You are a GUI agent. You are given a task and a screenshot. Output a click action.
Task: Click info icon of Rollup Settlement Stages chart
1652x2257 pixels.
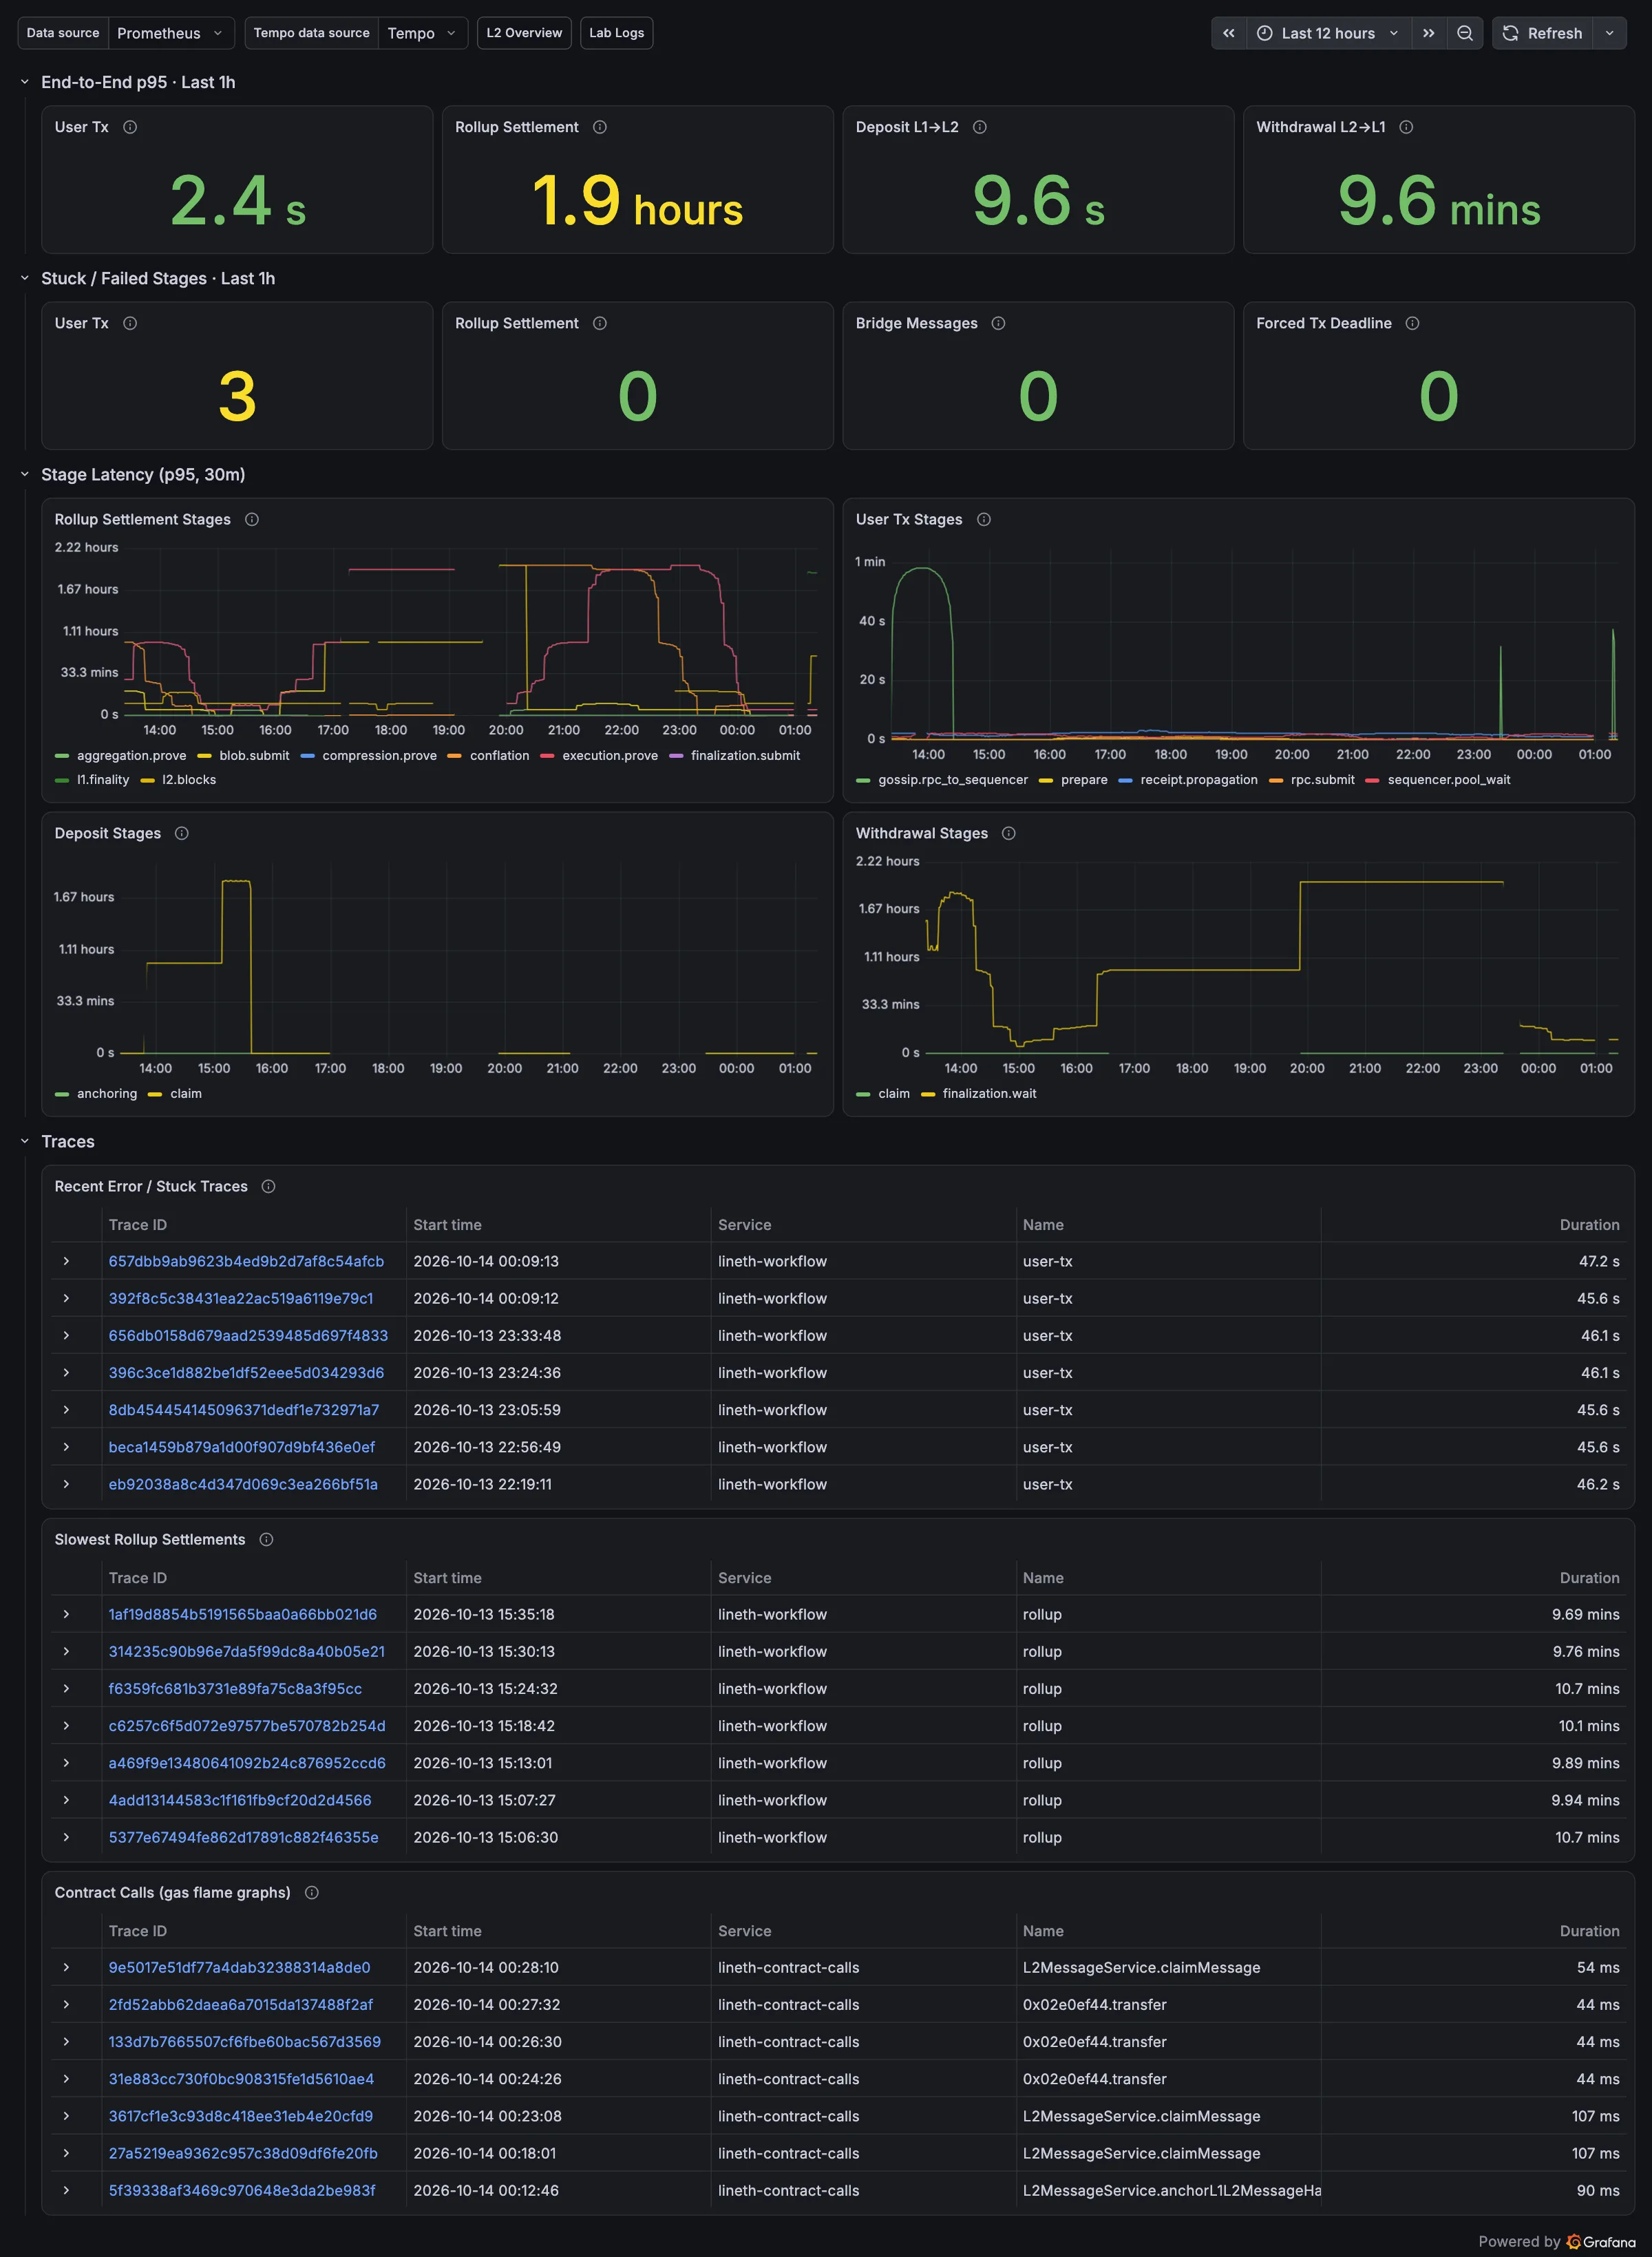pyautogui.click(x=252, y=519)
